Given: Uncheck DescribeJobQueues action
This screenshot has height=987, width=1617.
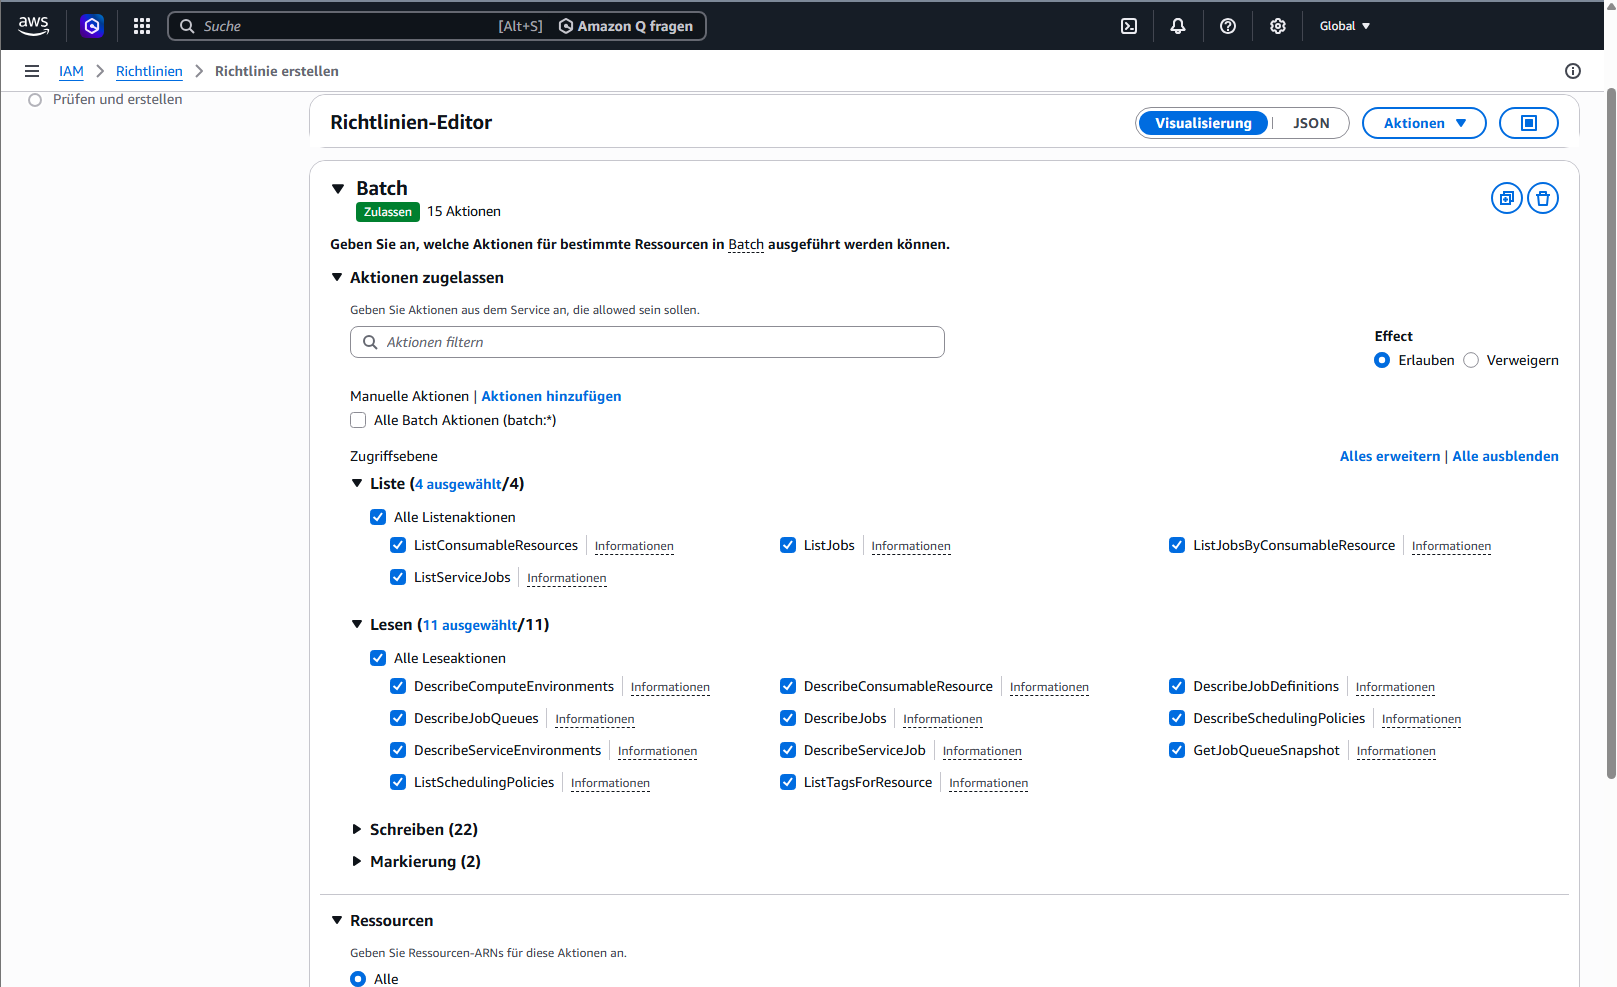Looking at the screenshot, I should pos(398,718).
